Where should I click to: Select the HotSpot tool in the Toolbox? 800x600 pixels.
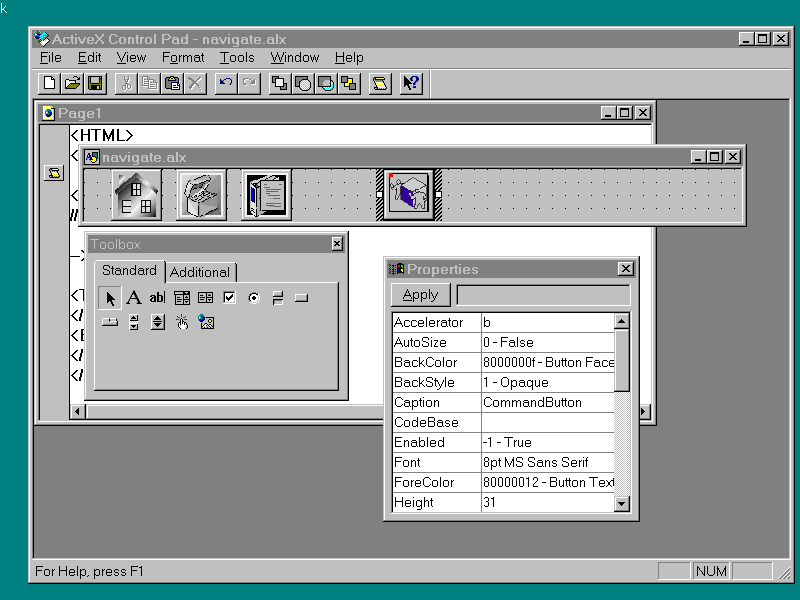pos(182,322)
